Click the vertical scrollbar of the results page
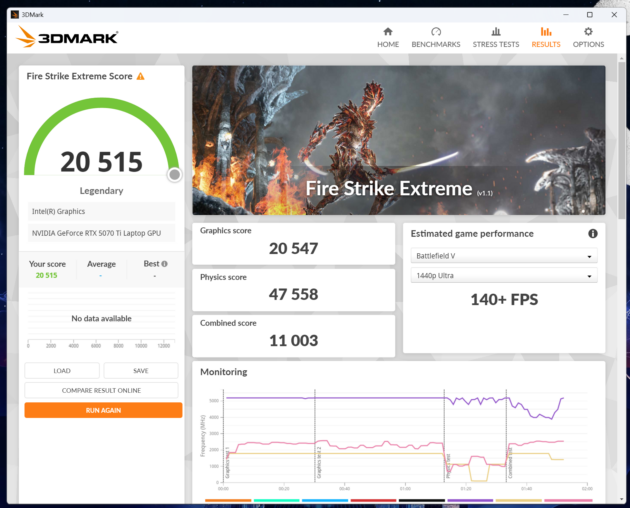This screenshot has width=630, height=508. 622,141
